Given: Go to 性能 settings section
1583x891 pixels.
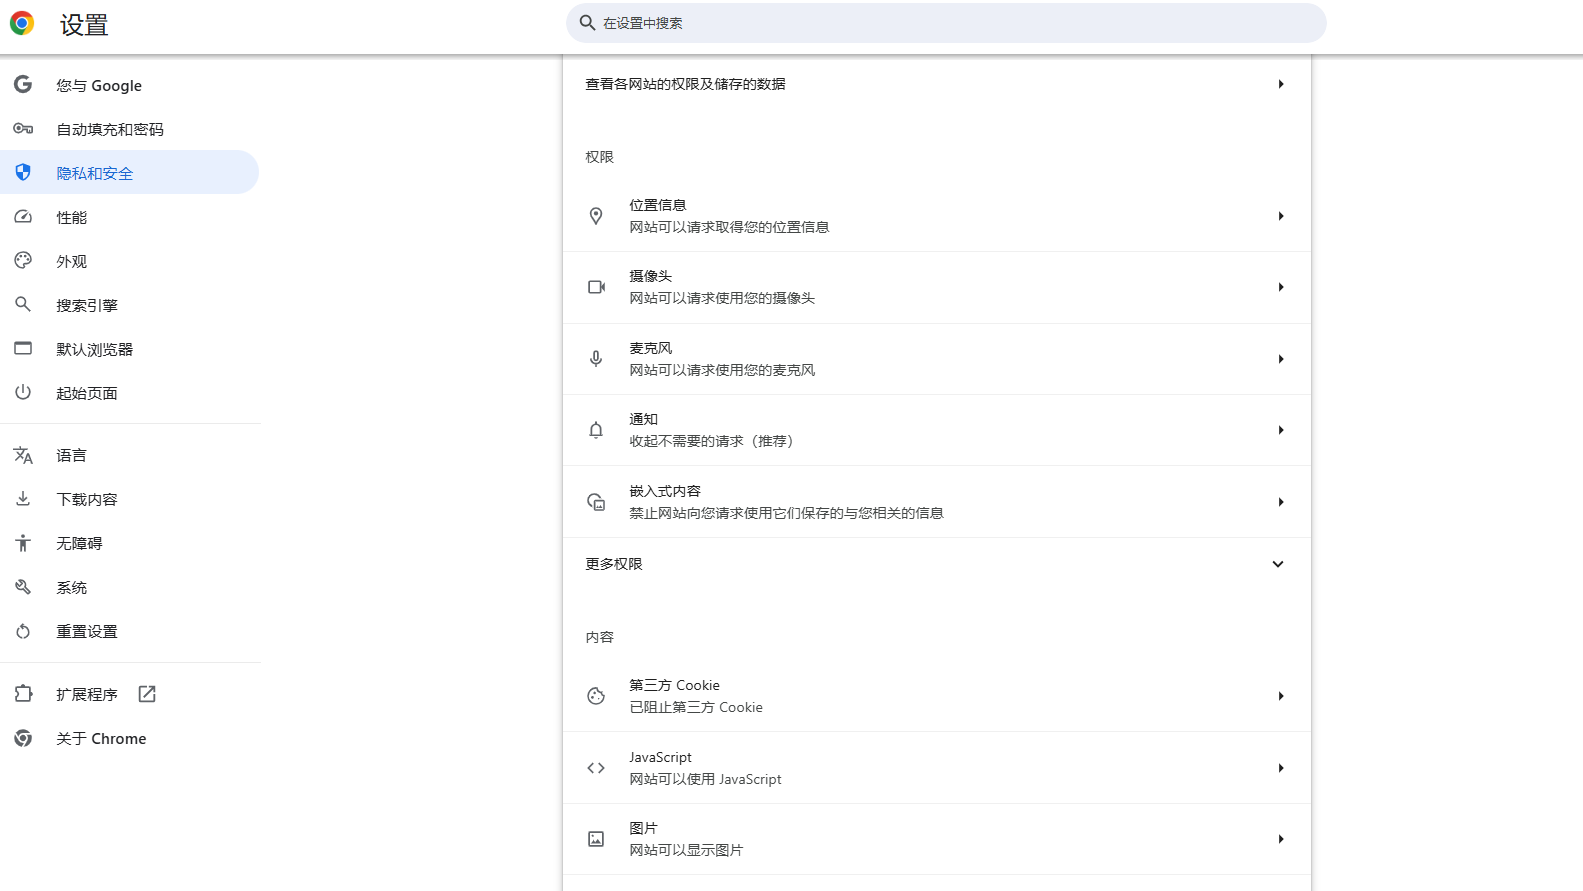Looking at the screenshot, I should point(129,217).
